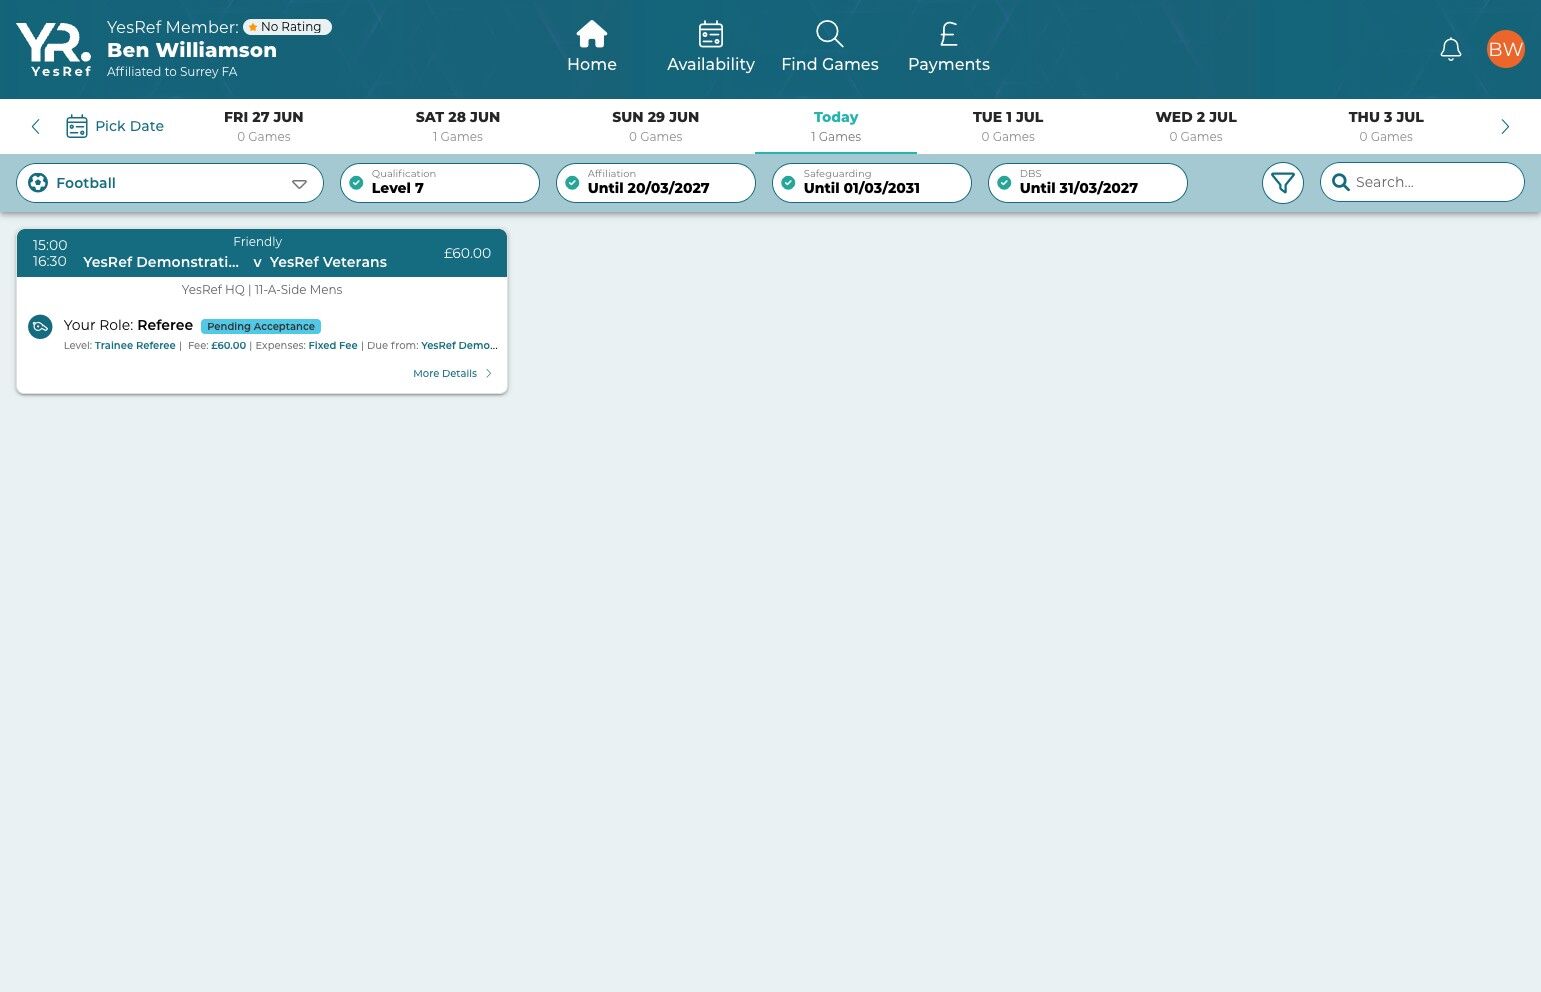Screen dimensions: 1541x992
Task: Click the Qualification green check icon
Action: (x=356, y=183)
